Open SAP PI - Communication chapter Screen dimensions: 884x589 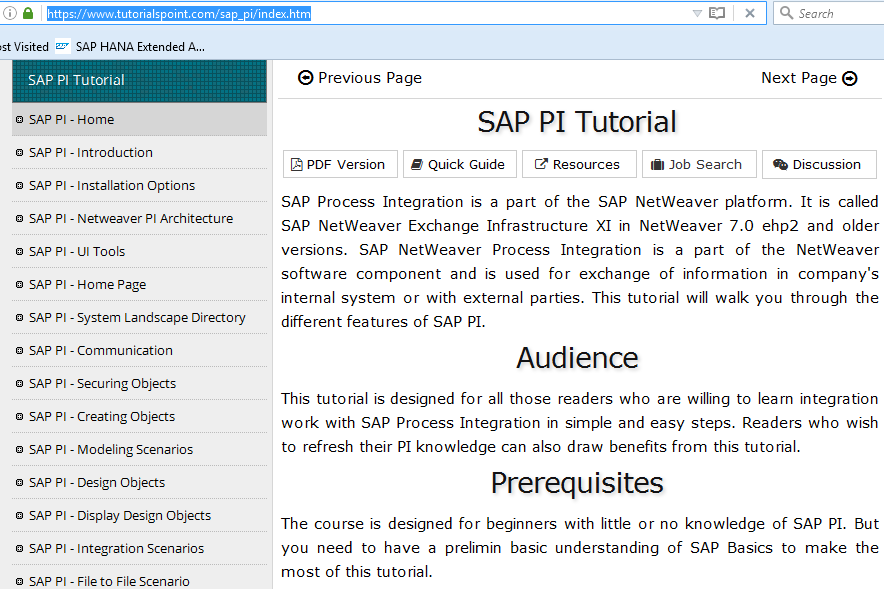tap(139, 351)
